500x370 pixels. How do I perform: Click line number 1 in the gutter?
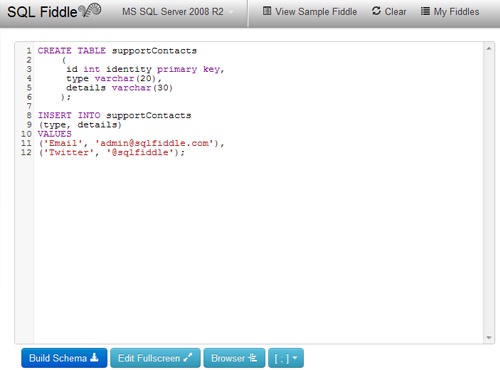(29, 51)
